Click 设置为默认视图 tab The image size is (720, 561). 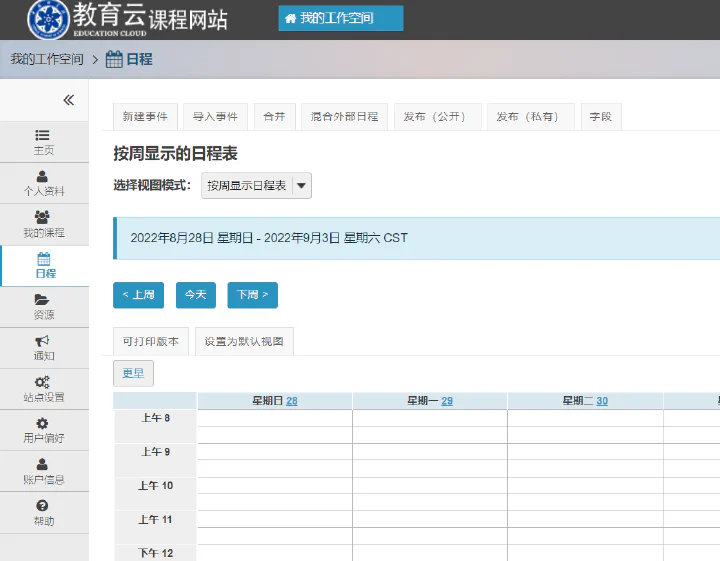(244, 342)
